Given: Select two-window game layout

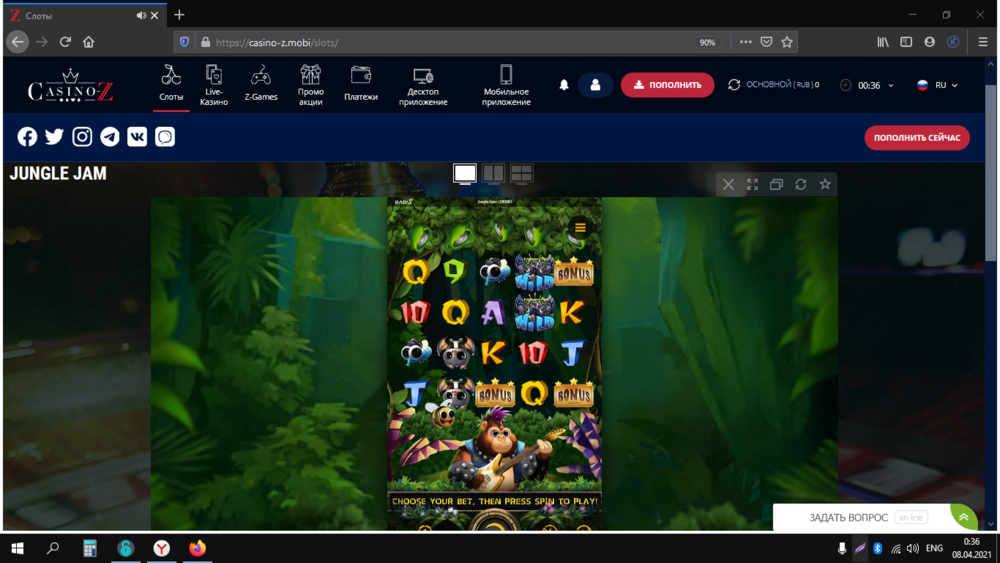Looking at the screenshot, I should (x=493, y=173).
